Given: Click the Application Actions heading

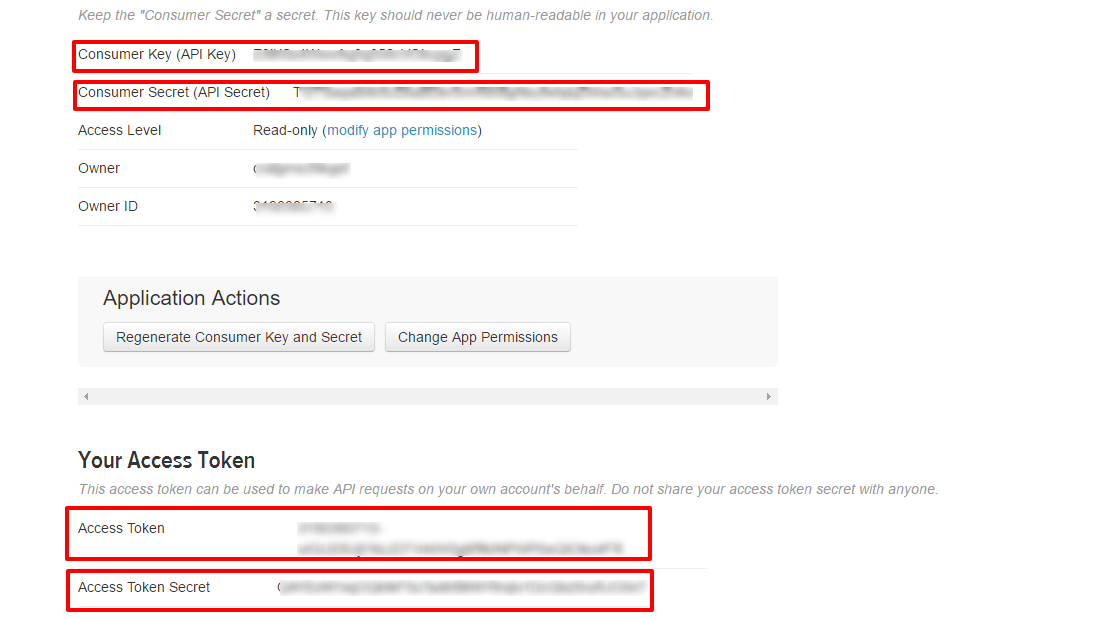Looking at the screenshot, I should [191, 298].
